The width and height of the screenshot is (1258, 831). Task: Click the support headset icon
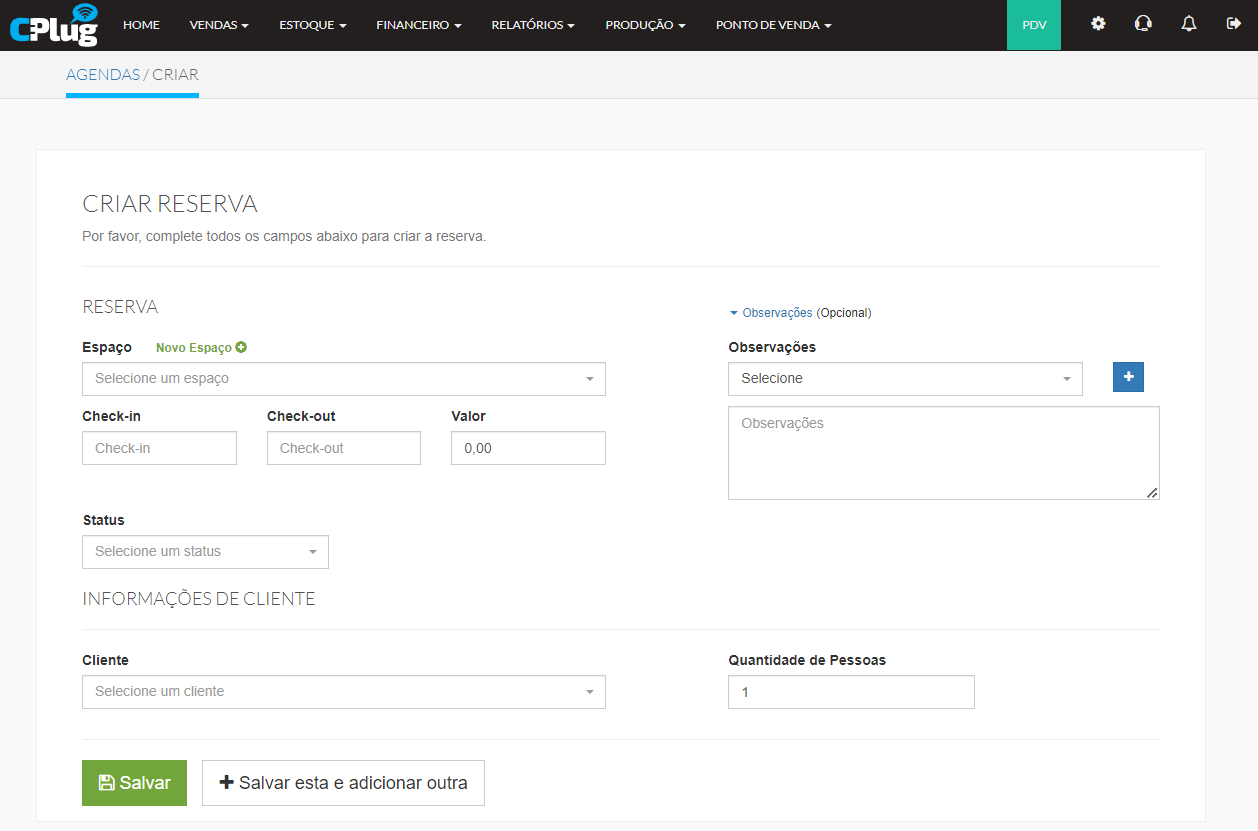[x=1143, y=24]
